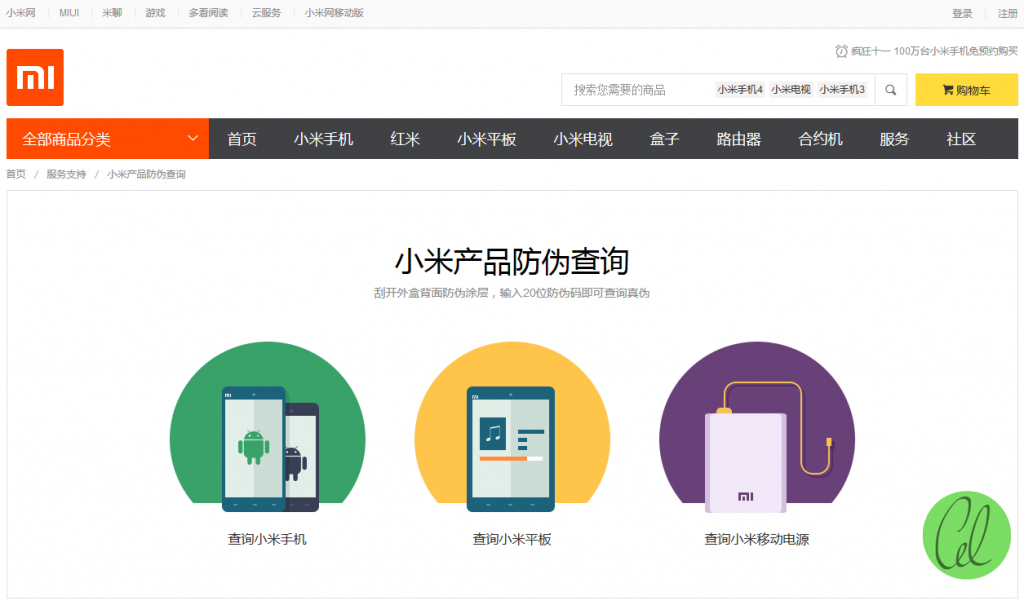
Task: Open the purple power bank illustration
Action: point(757,427)
